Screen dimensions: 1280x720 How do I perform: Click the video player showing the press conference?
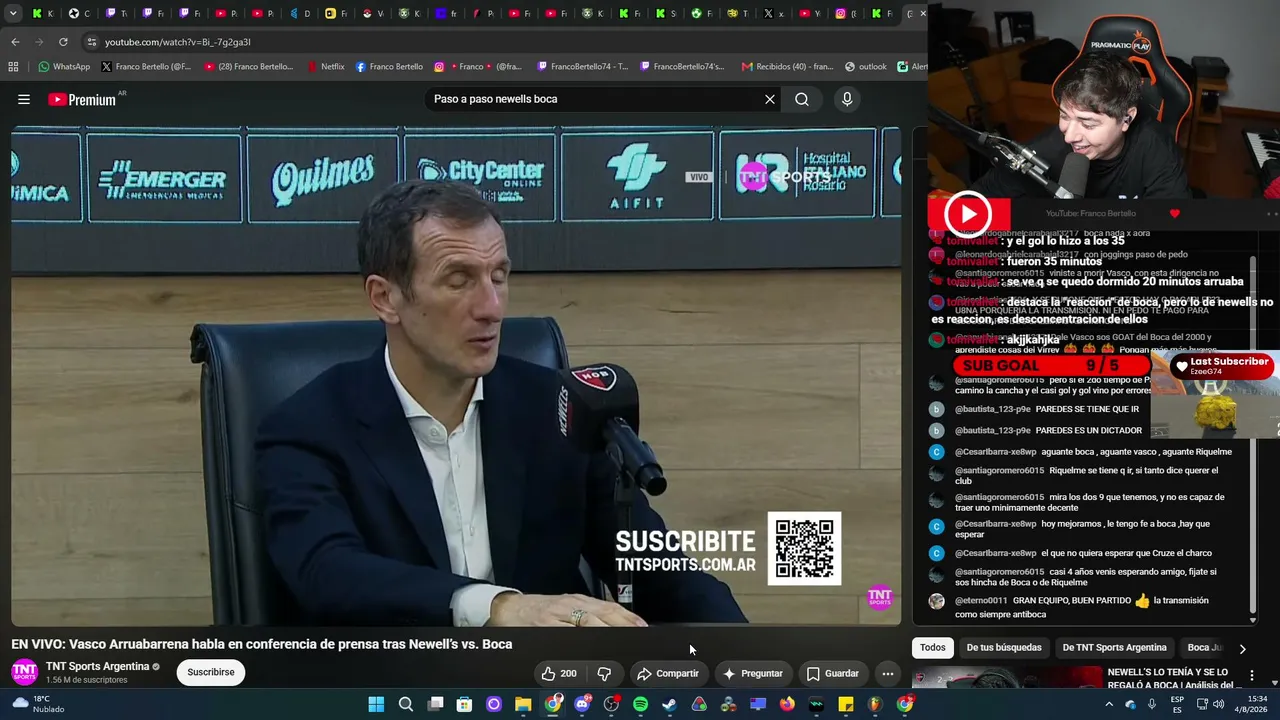(456, 376)
